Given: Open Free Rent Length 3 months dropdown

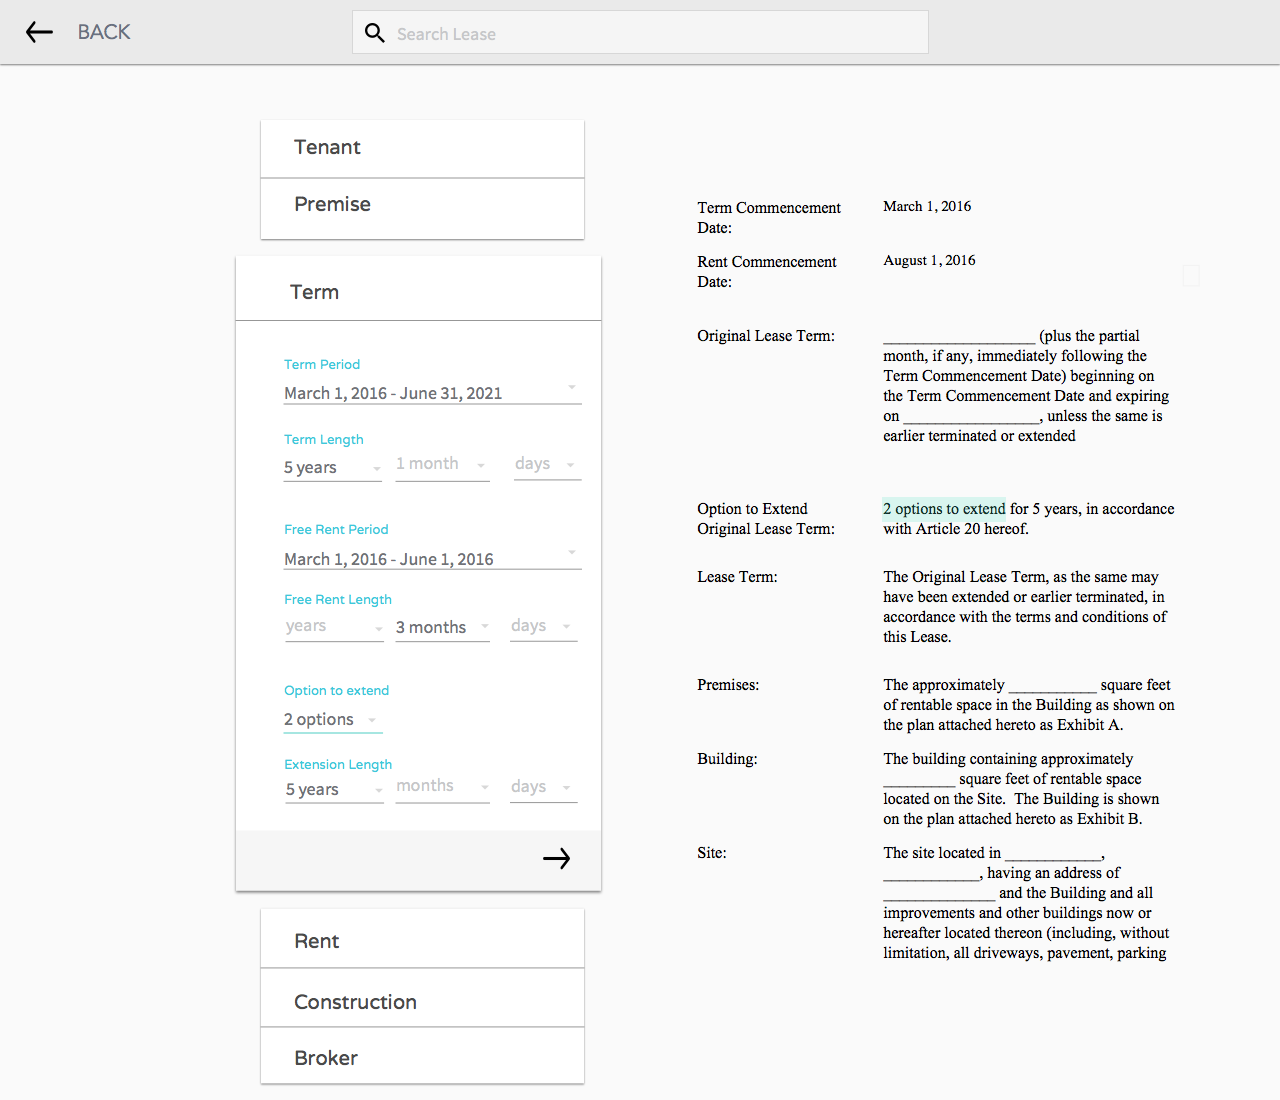Looking at the screenshot, I should click(x=442, y=627).
